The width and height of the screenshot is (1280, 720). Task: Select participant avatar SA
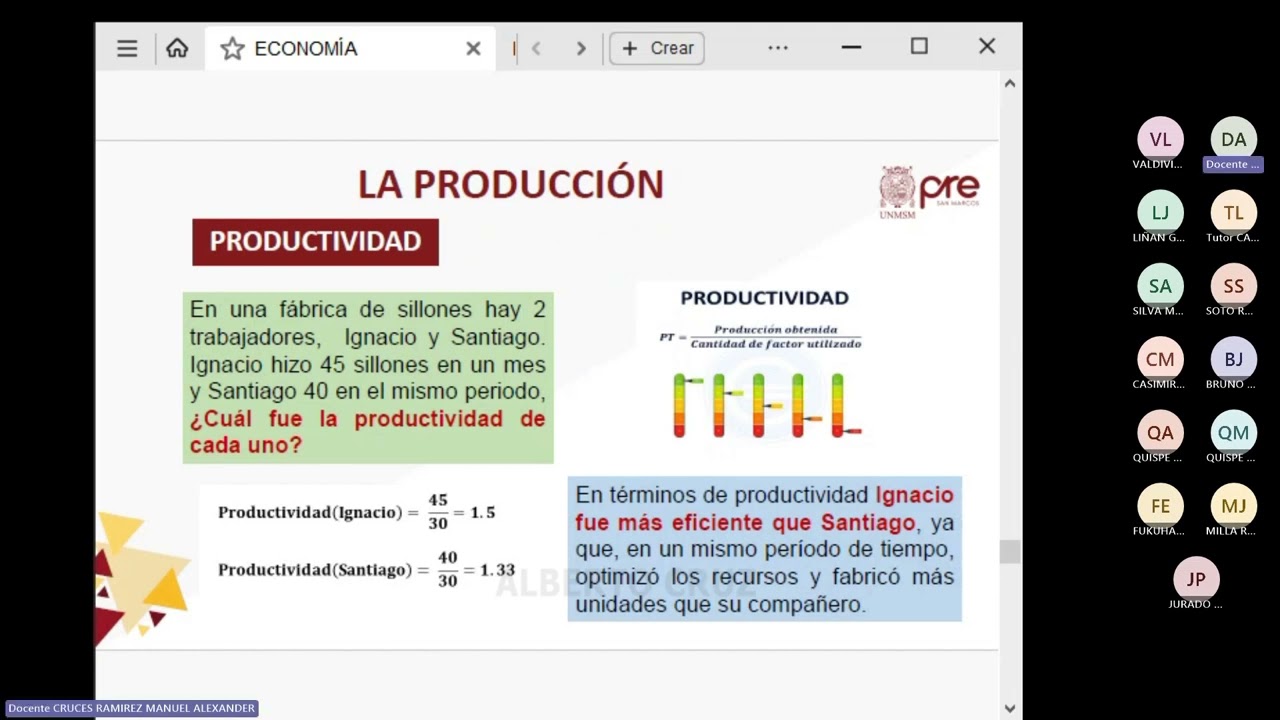tap(1160, 286)
